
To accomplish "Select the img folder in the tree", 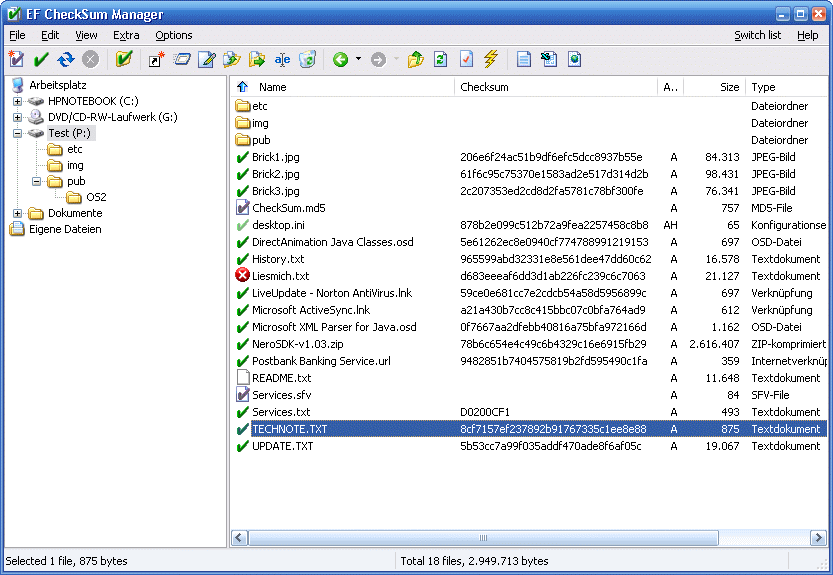I will [75, 165].
